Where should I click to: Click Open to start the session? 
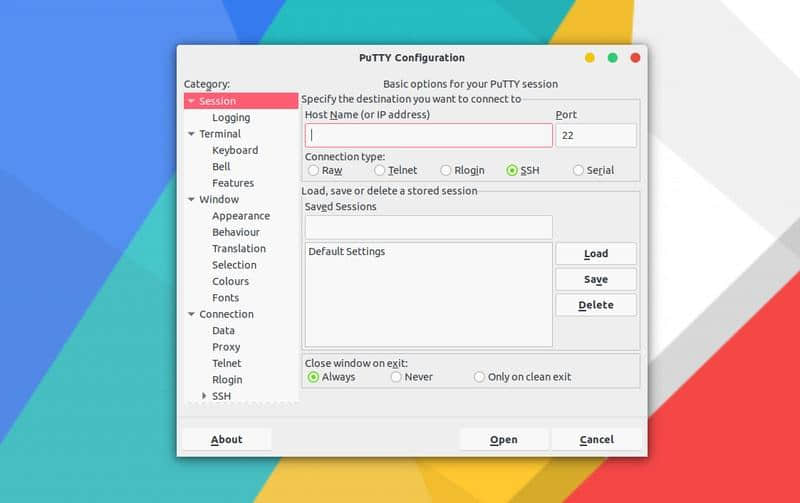504,440
